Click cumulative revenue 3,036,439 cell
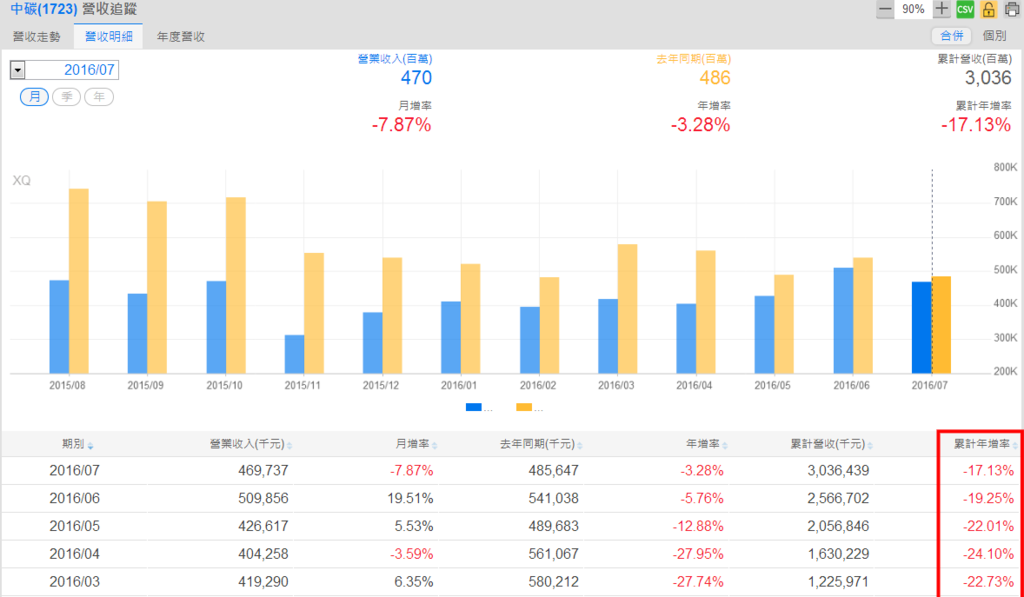The width and height of the screenshot is (1024, 597). tap(839, 470)
